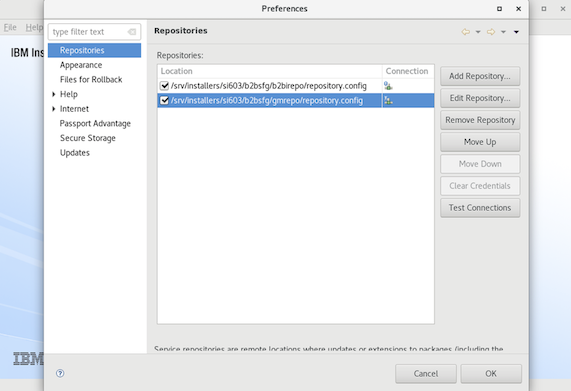Image resolution: width=571 pixels, height=391 pixels.
Task: Click the forward navigation arrow icon
Action: [491, 32]
